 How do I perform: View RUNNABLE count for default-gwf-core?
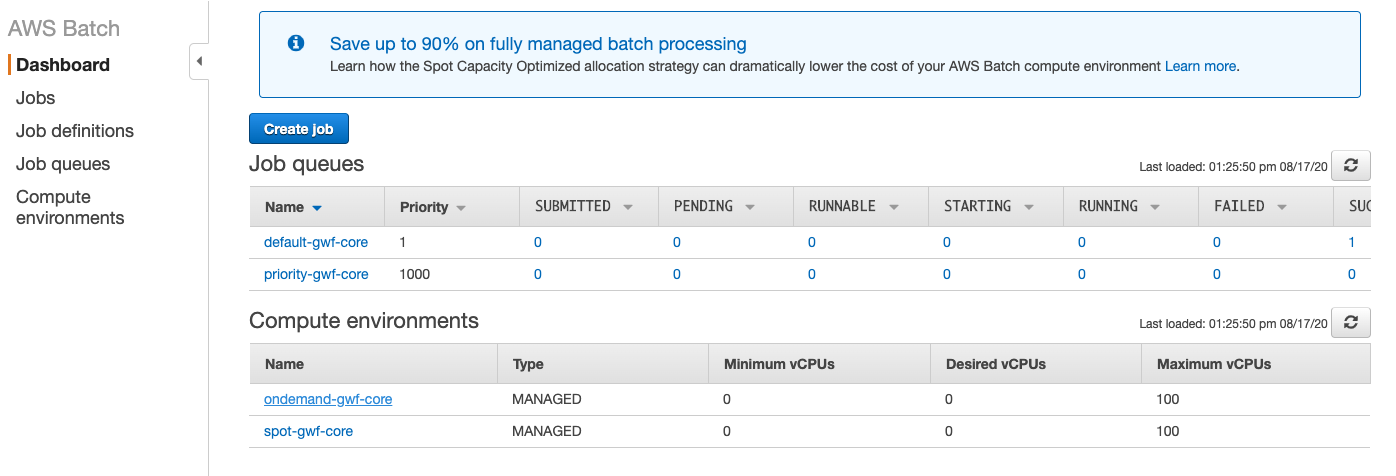(x=812, y=242)
